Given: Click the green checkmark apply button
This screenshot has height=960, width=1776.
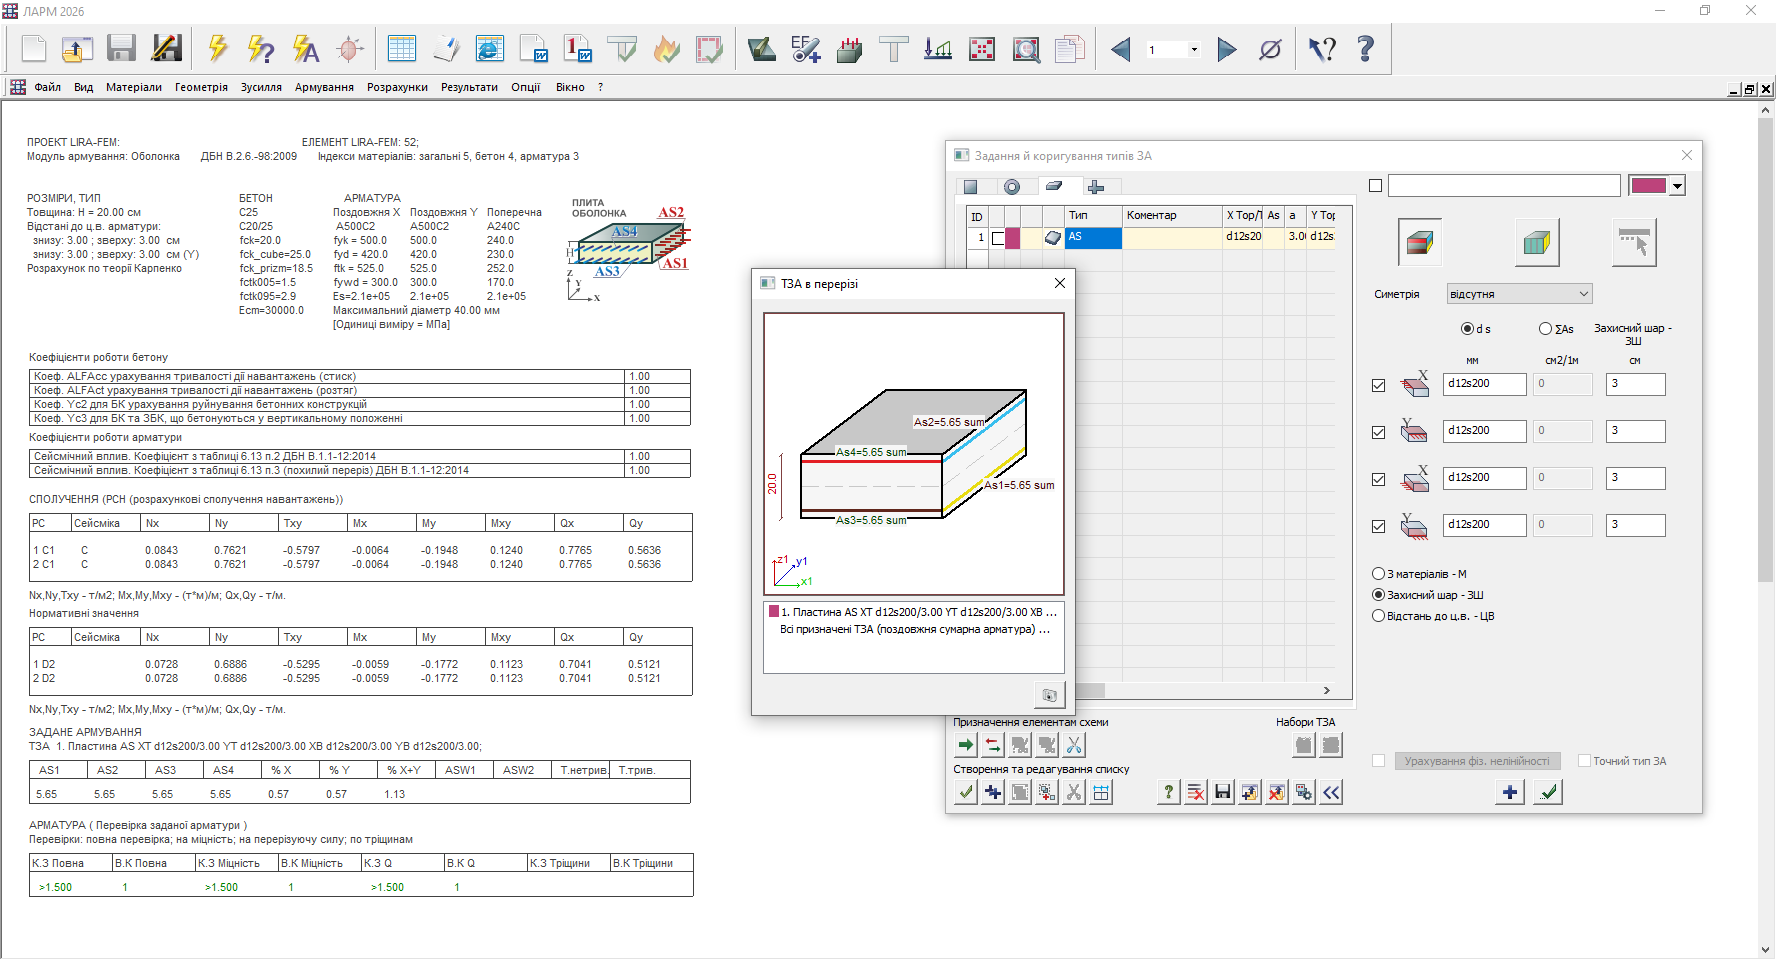Looking at the screenshot, I should (x=1548, y=792).
